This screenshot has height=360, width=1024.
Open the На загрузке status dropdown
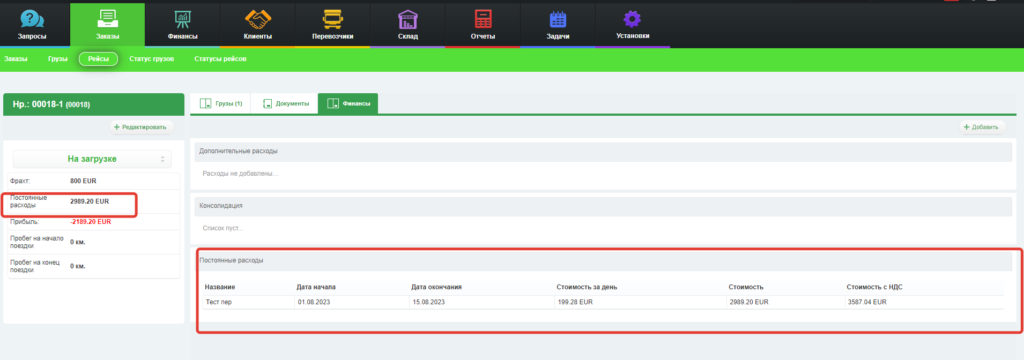click(92, 159)
